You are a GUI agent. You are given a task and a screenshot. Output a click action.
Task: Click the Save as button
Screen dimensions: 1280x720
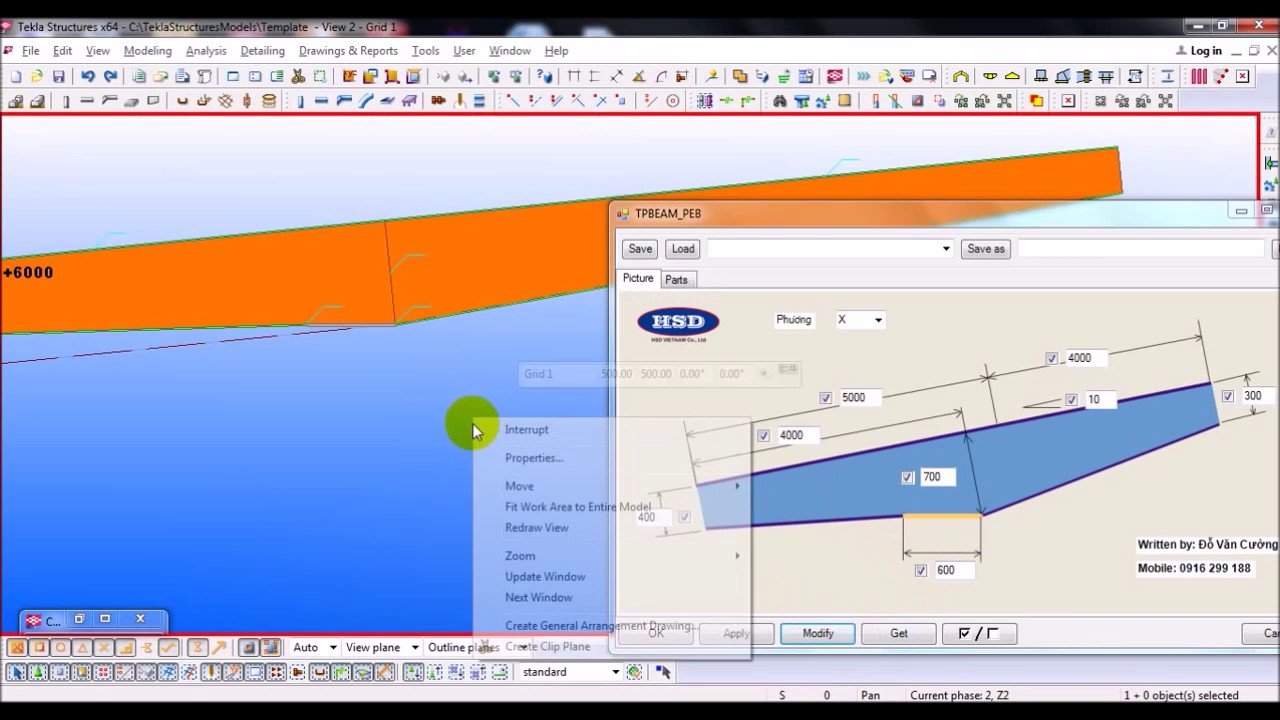(986, 249)
